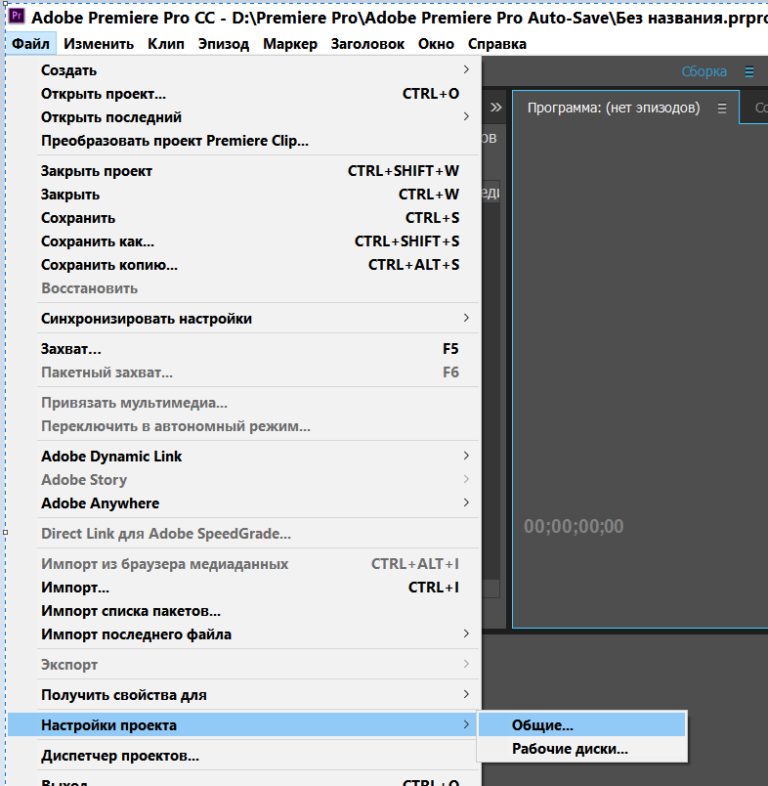Open the Заголовок menu

367,44
